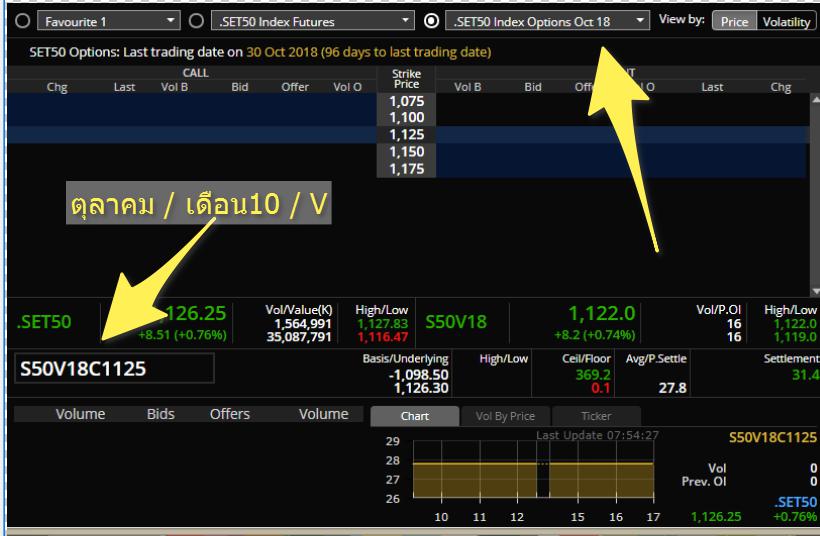Select strike price 1,175 row

406,168
